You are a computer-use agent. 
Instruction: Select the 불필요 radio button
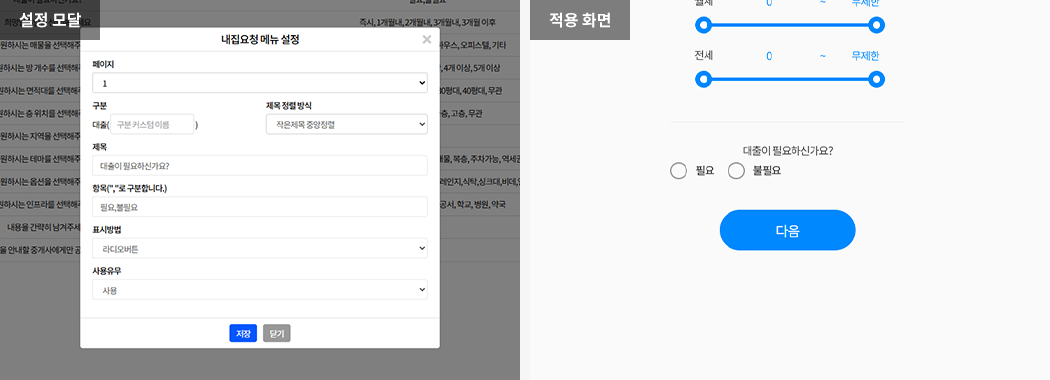(736, 171)
